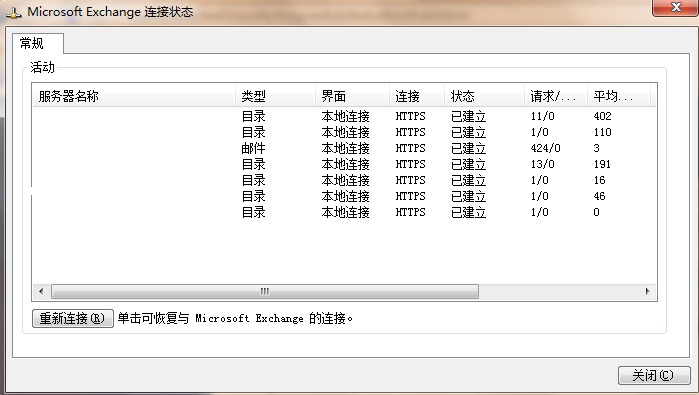Click 本地连接 in the 邮件 row
This screenshot has height=395, width=699.
click(345, 148)
